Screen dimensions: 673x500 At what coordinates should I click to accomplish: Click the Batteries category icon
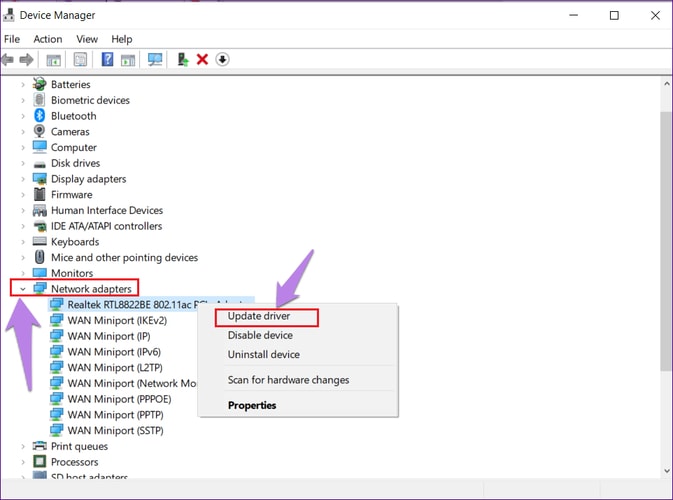(39, 84)
